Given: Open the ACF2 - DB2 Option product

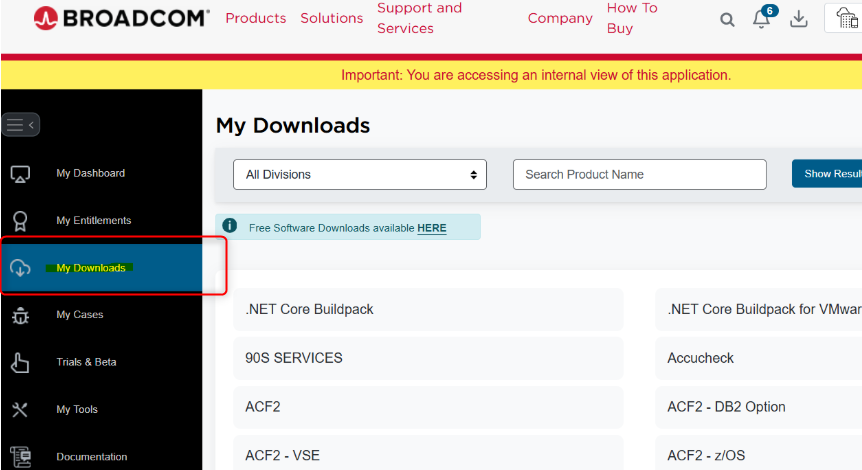Looking at the screenshot, I should pyautogui.click(x=759, y=407).
